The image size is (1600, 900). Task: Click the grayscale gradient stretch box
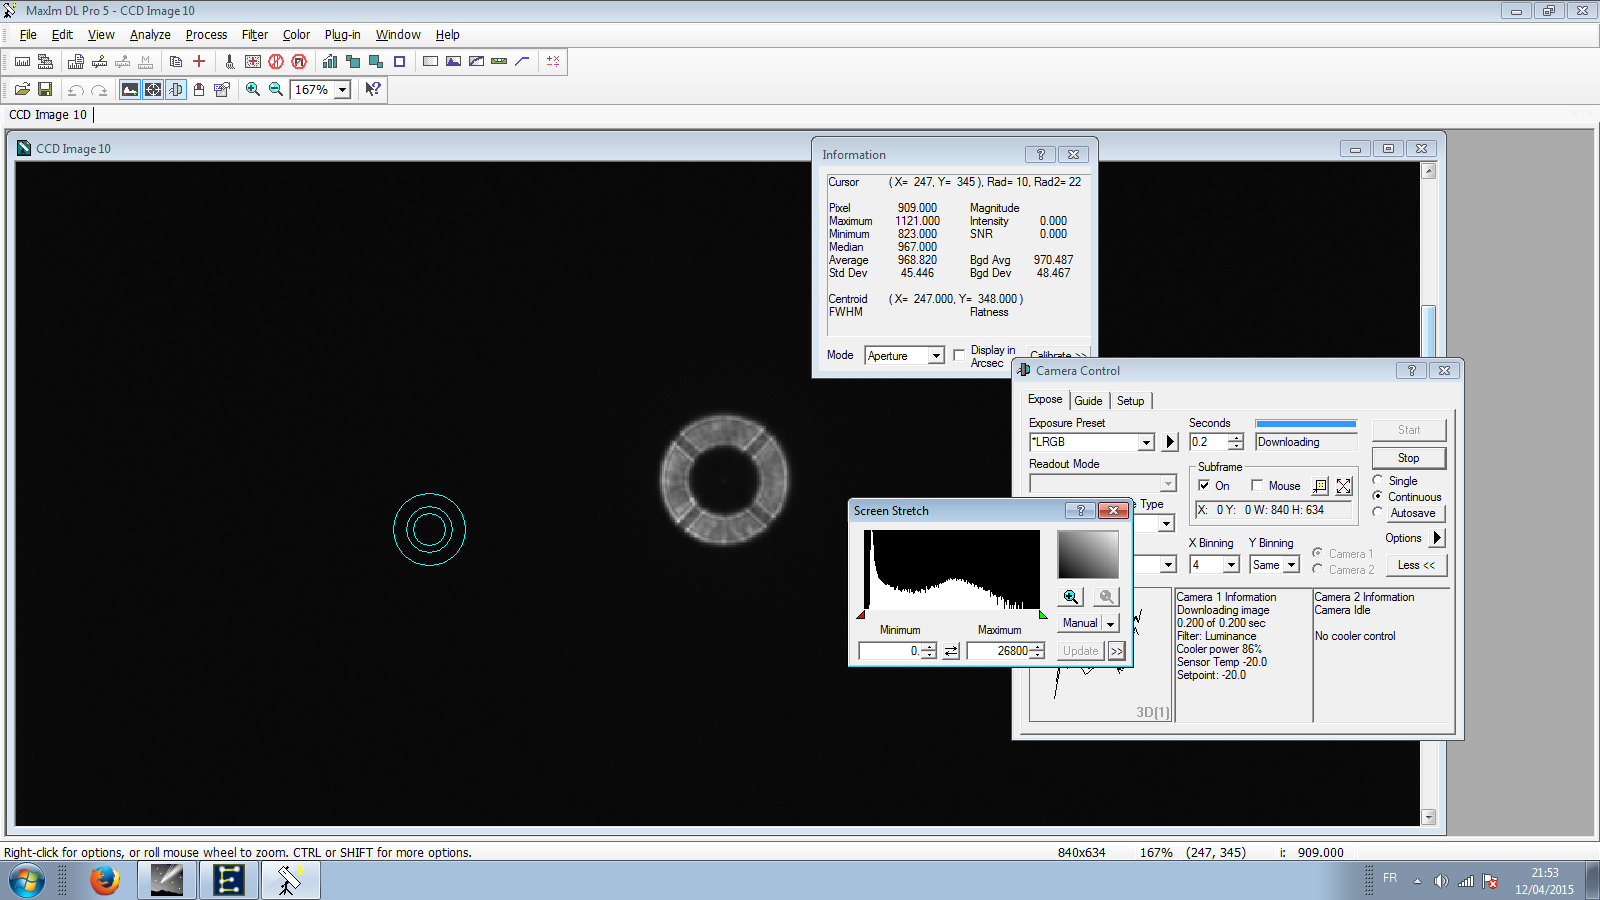click(1088, 554)
